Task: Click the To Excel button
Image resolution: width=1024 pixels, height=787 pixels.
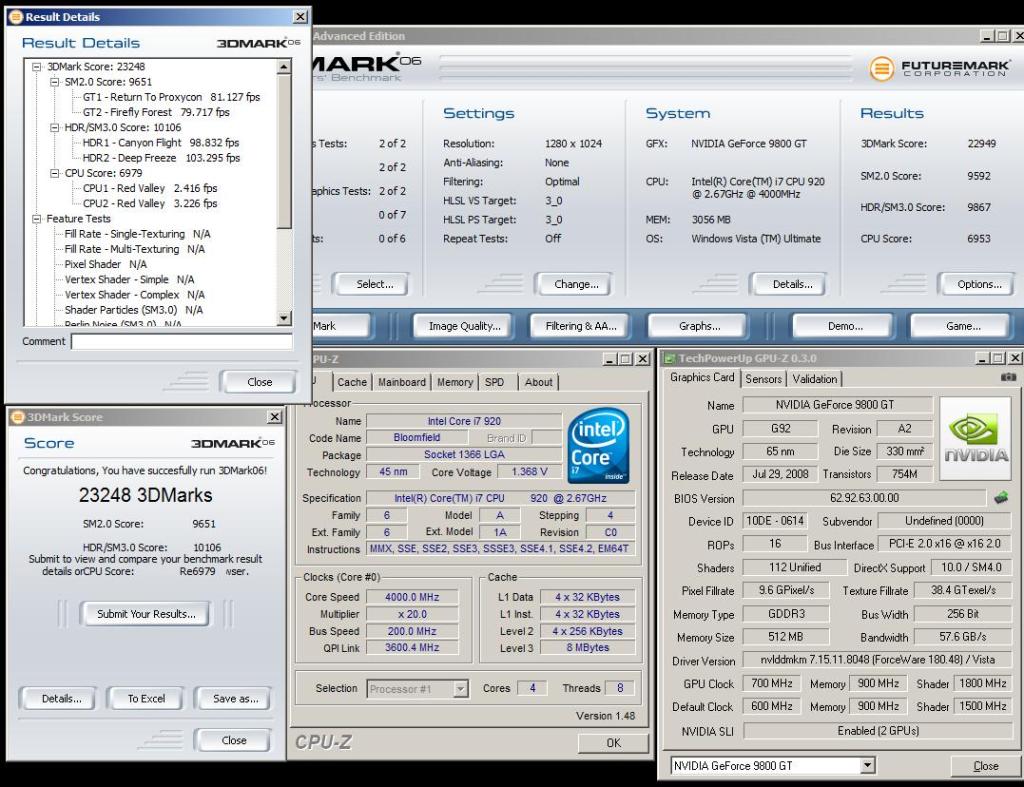Action: 146,699
